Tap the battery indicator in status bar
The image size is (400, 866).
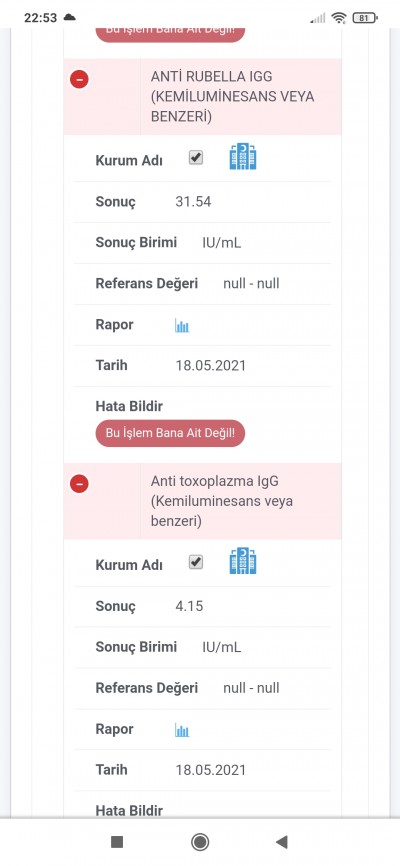pos(365,18)
